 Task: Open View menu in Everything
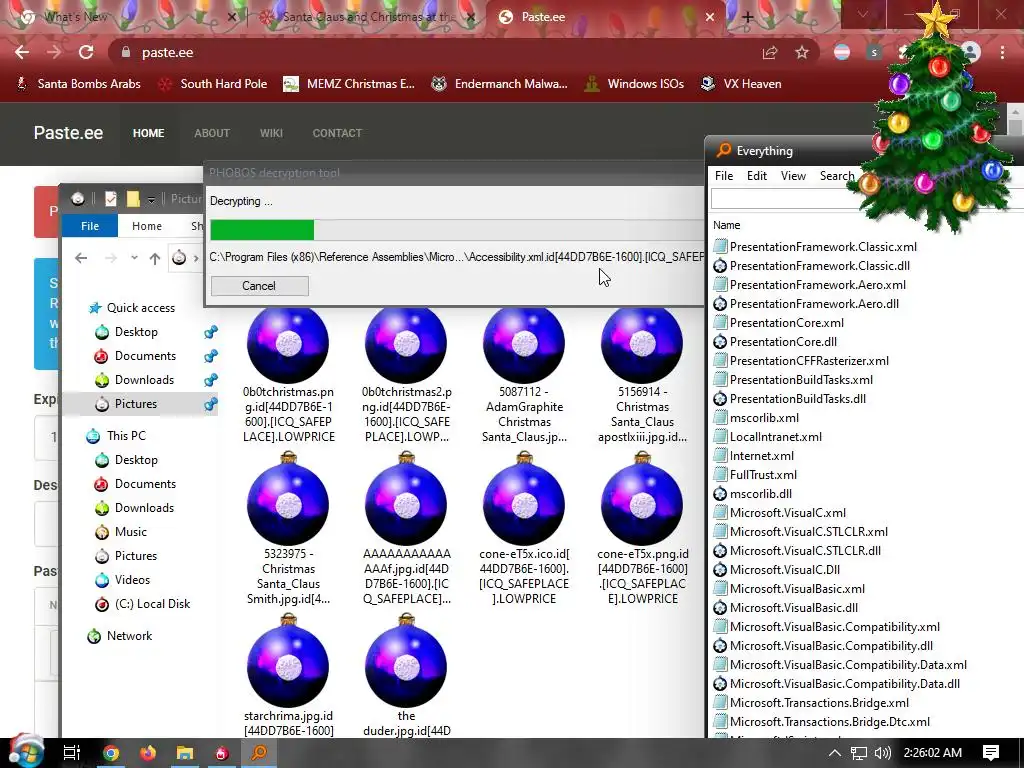point(793,176)
